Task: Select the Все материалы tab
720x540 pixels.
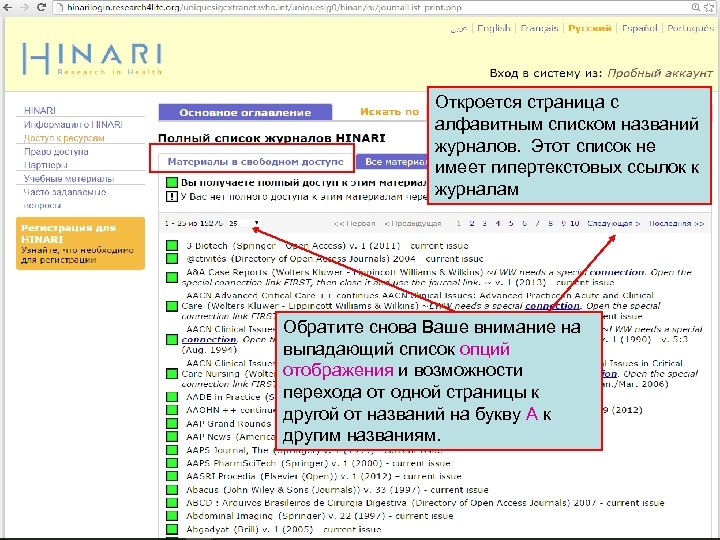Action: coord(393,162)
